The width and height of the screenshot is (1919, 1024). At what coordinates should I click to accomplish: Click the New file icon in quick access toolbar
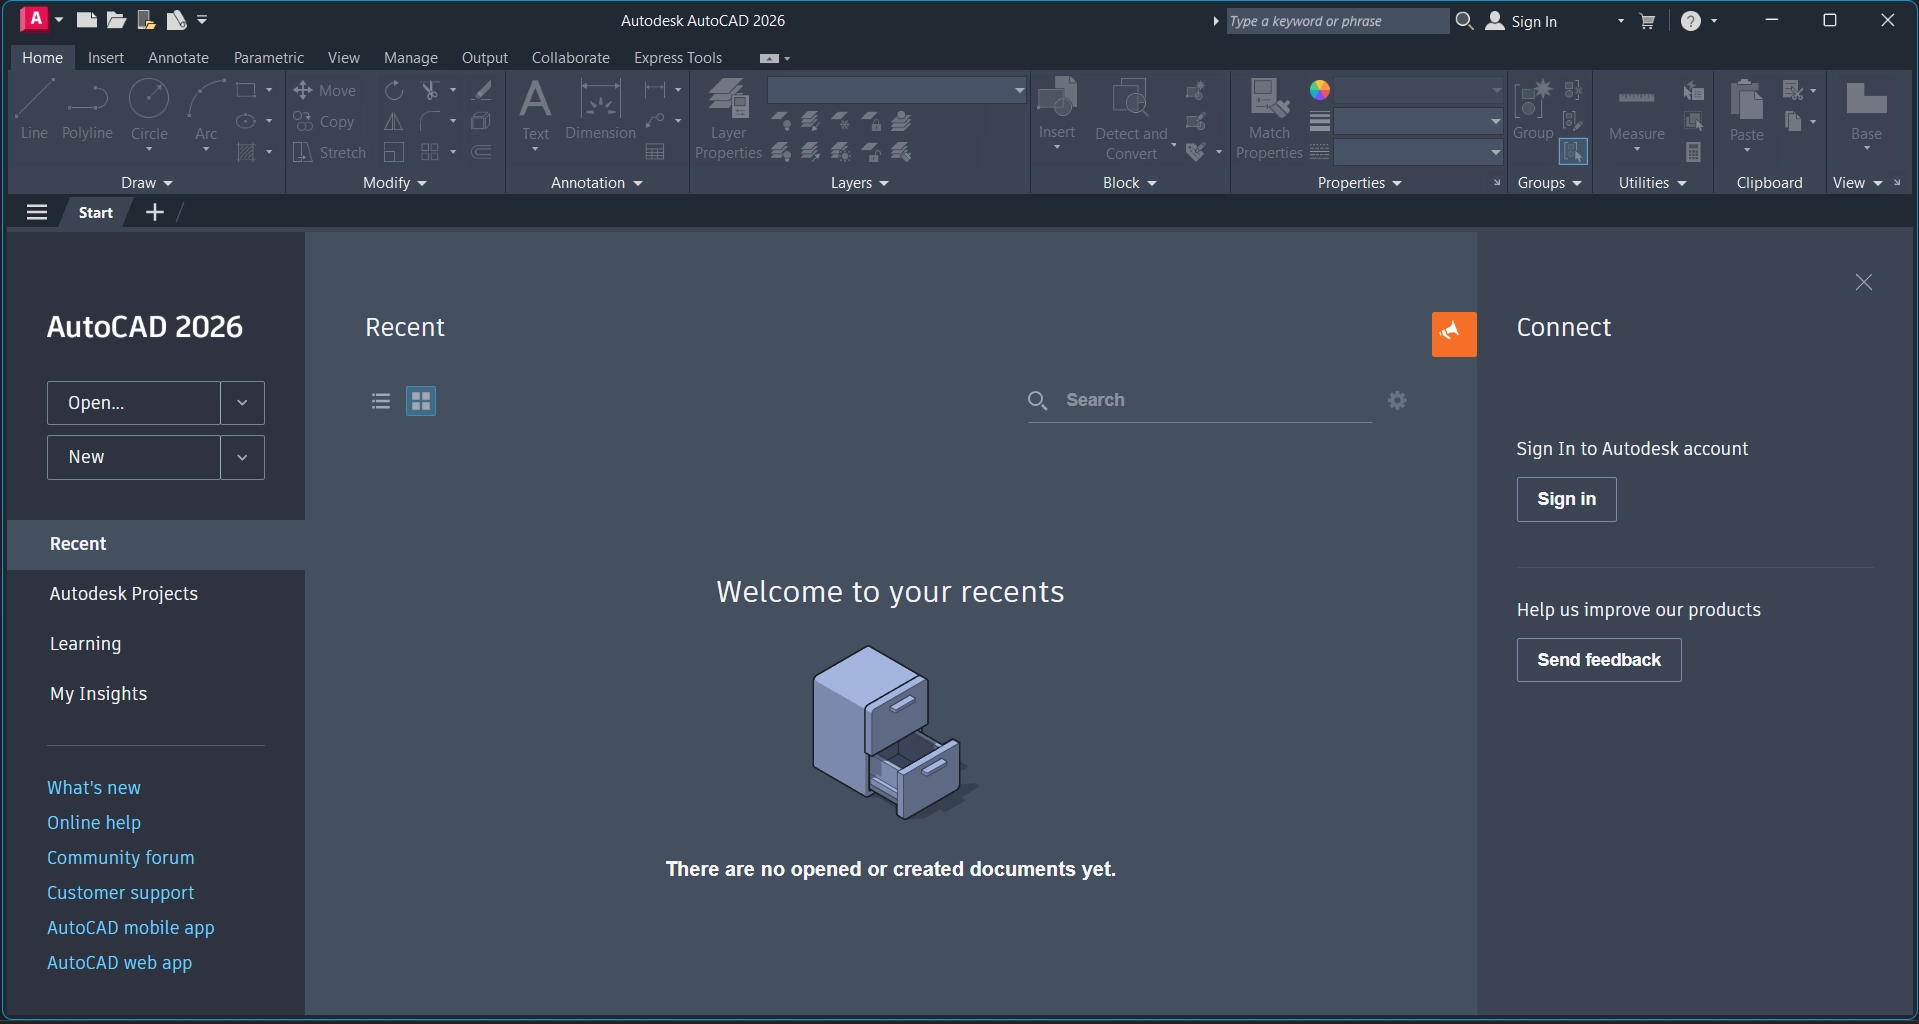pos(87,20)
